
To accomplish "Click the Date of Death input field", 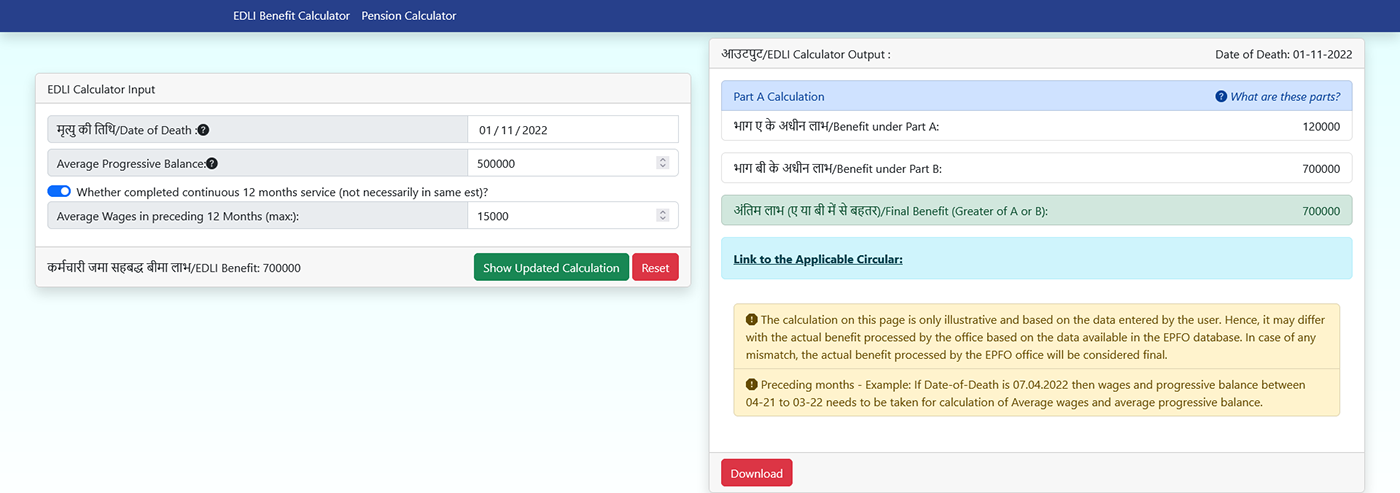I will [573, 130].
